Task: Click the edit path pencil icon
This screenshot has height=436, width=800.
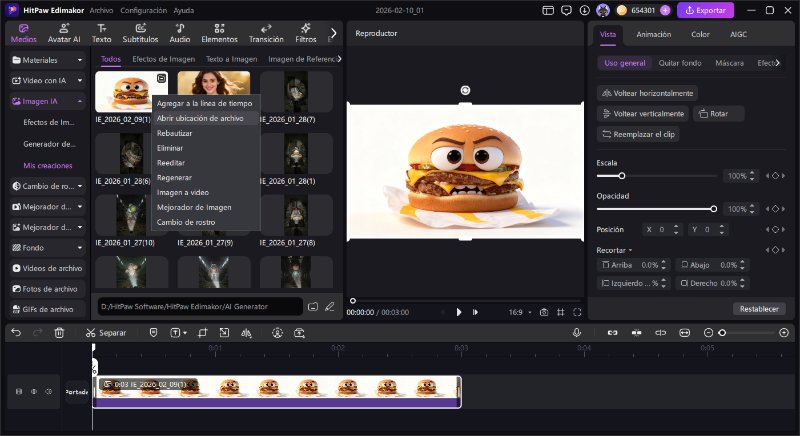Action: 330,306
